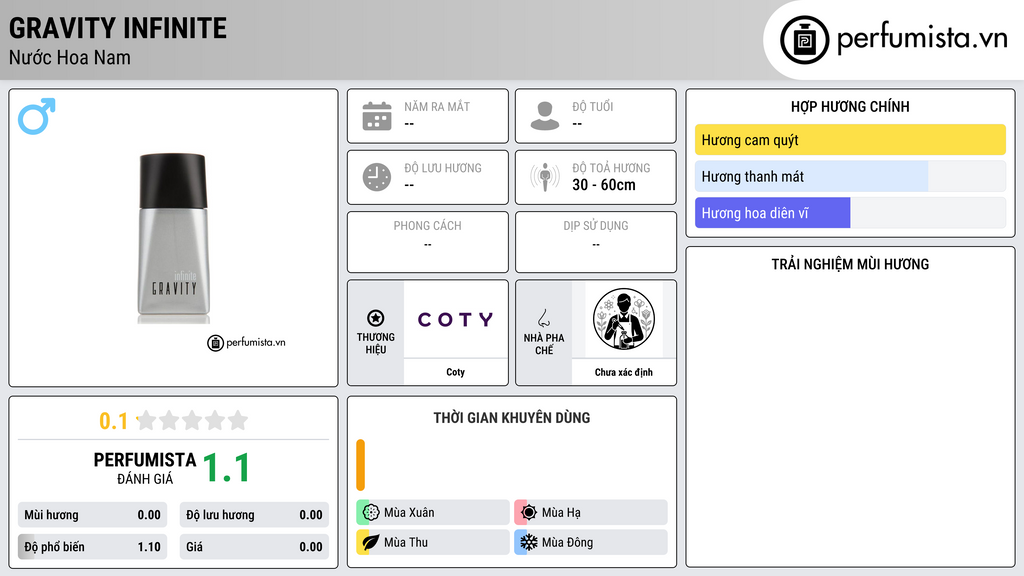Screen dimensions: 1024x576
Task: Select the Mùa Hạ season chip
Action: [591, 513]
